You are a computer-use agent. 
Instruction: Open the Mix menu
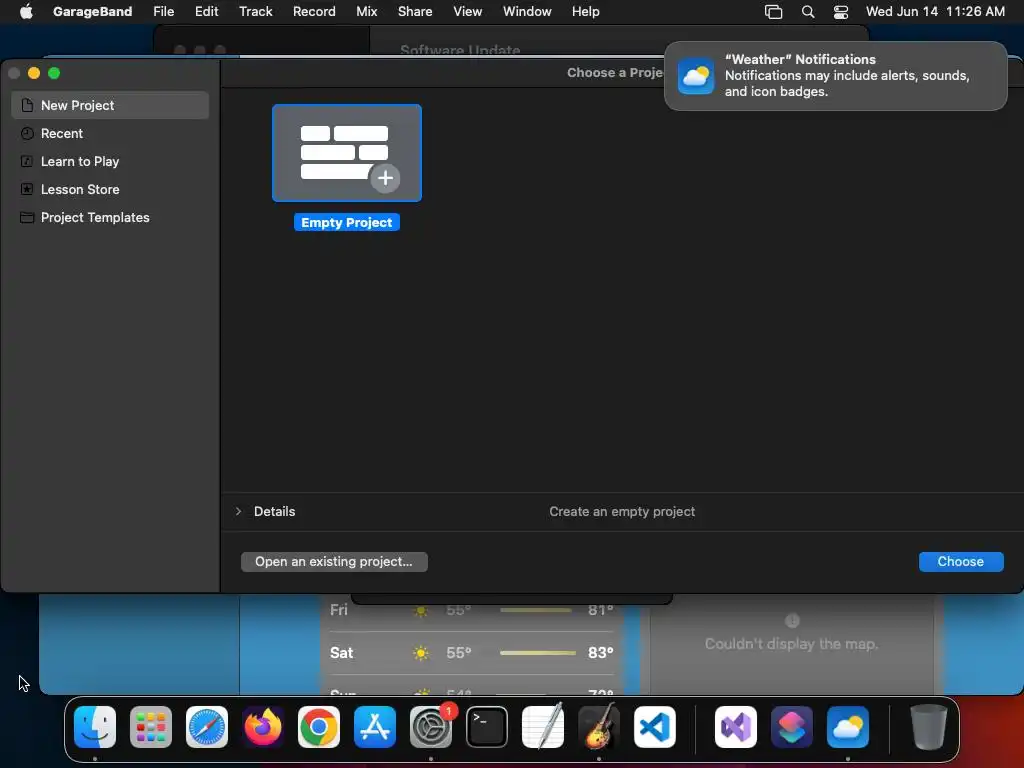[366, 11]
